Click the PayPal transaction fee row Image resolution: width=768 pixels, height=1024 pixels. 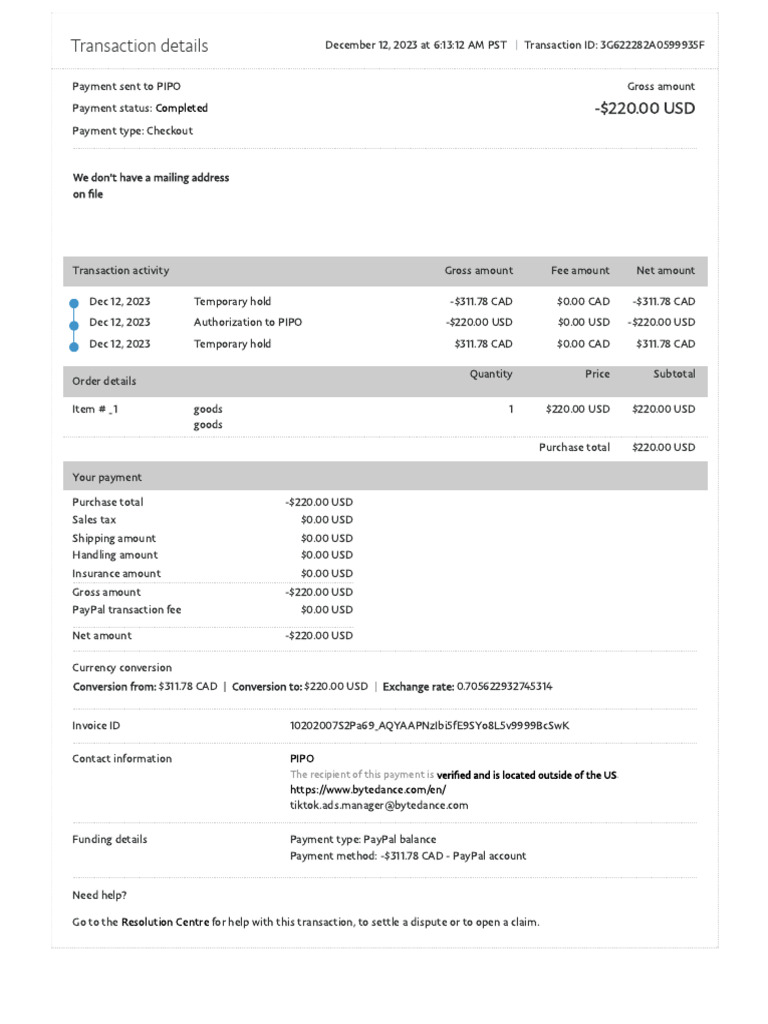click(x=212, y=609)
